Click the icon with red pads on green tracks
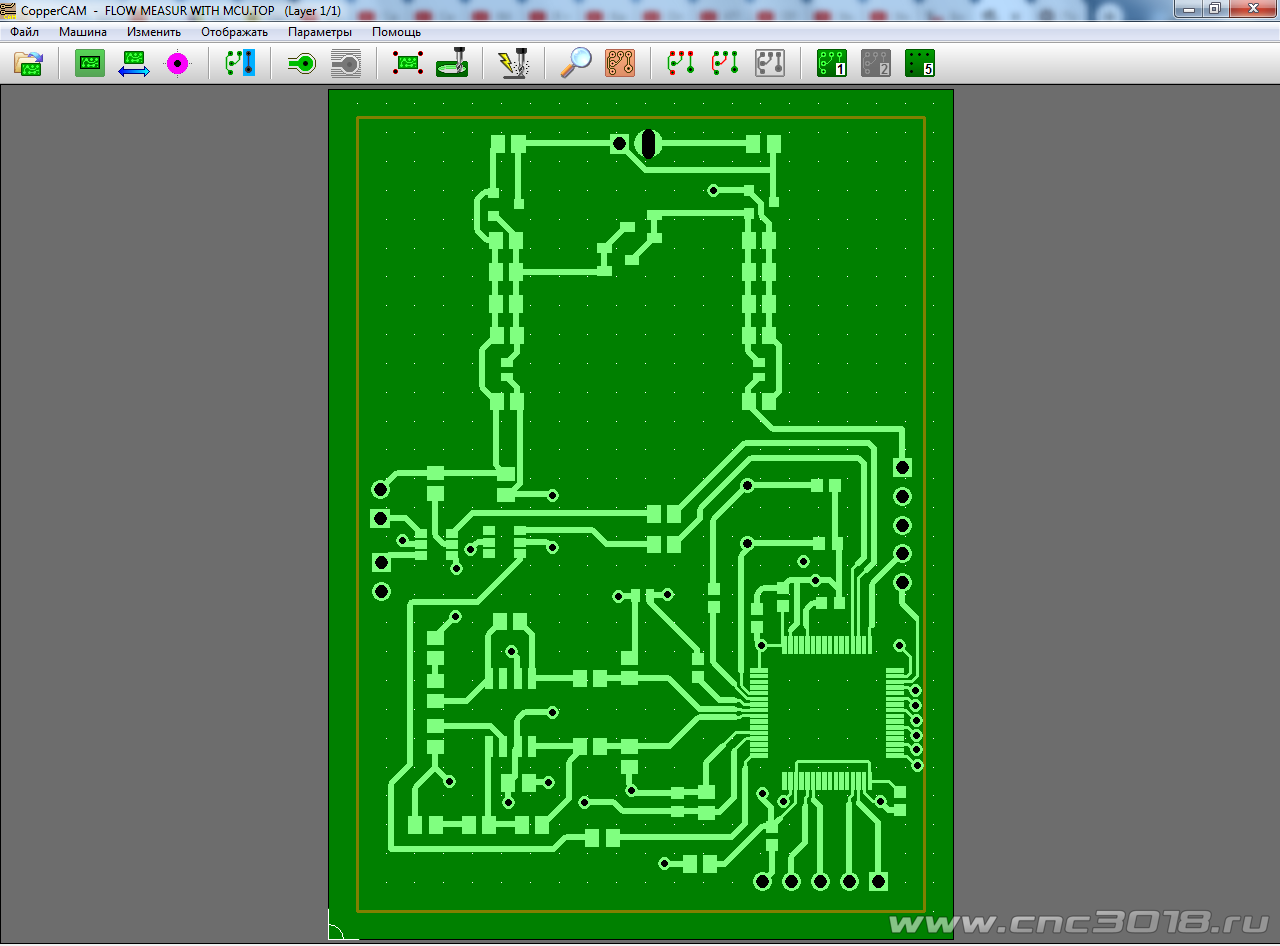 (x=681, y=64)
